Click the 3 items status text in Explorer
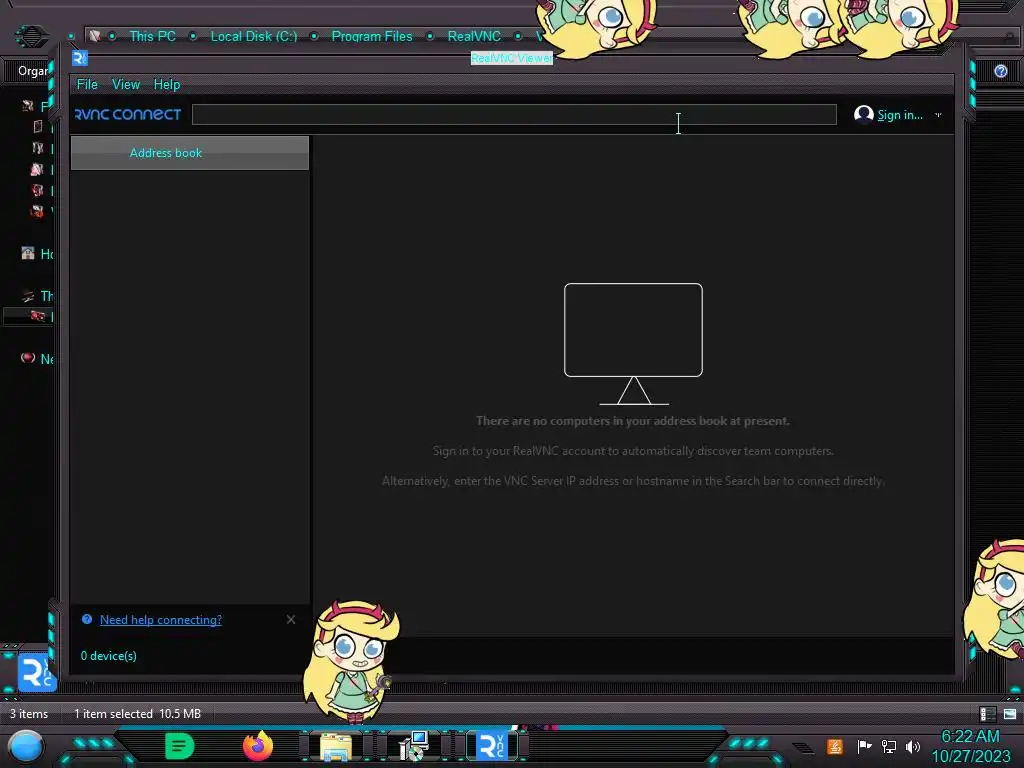 [x=29, y=714]
